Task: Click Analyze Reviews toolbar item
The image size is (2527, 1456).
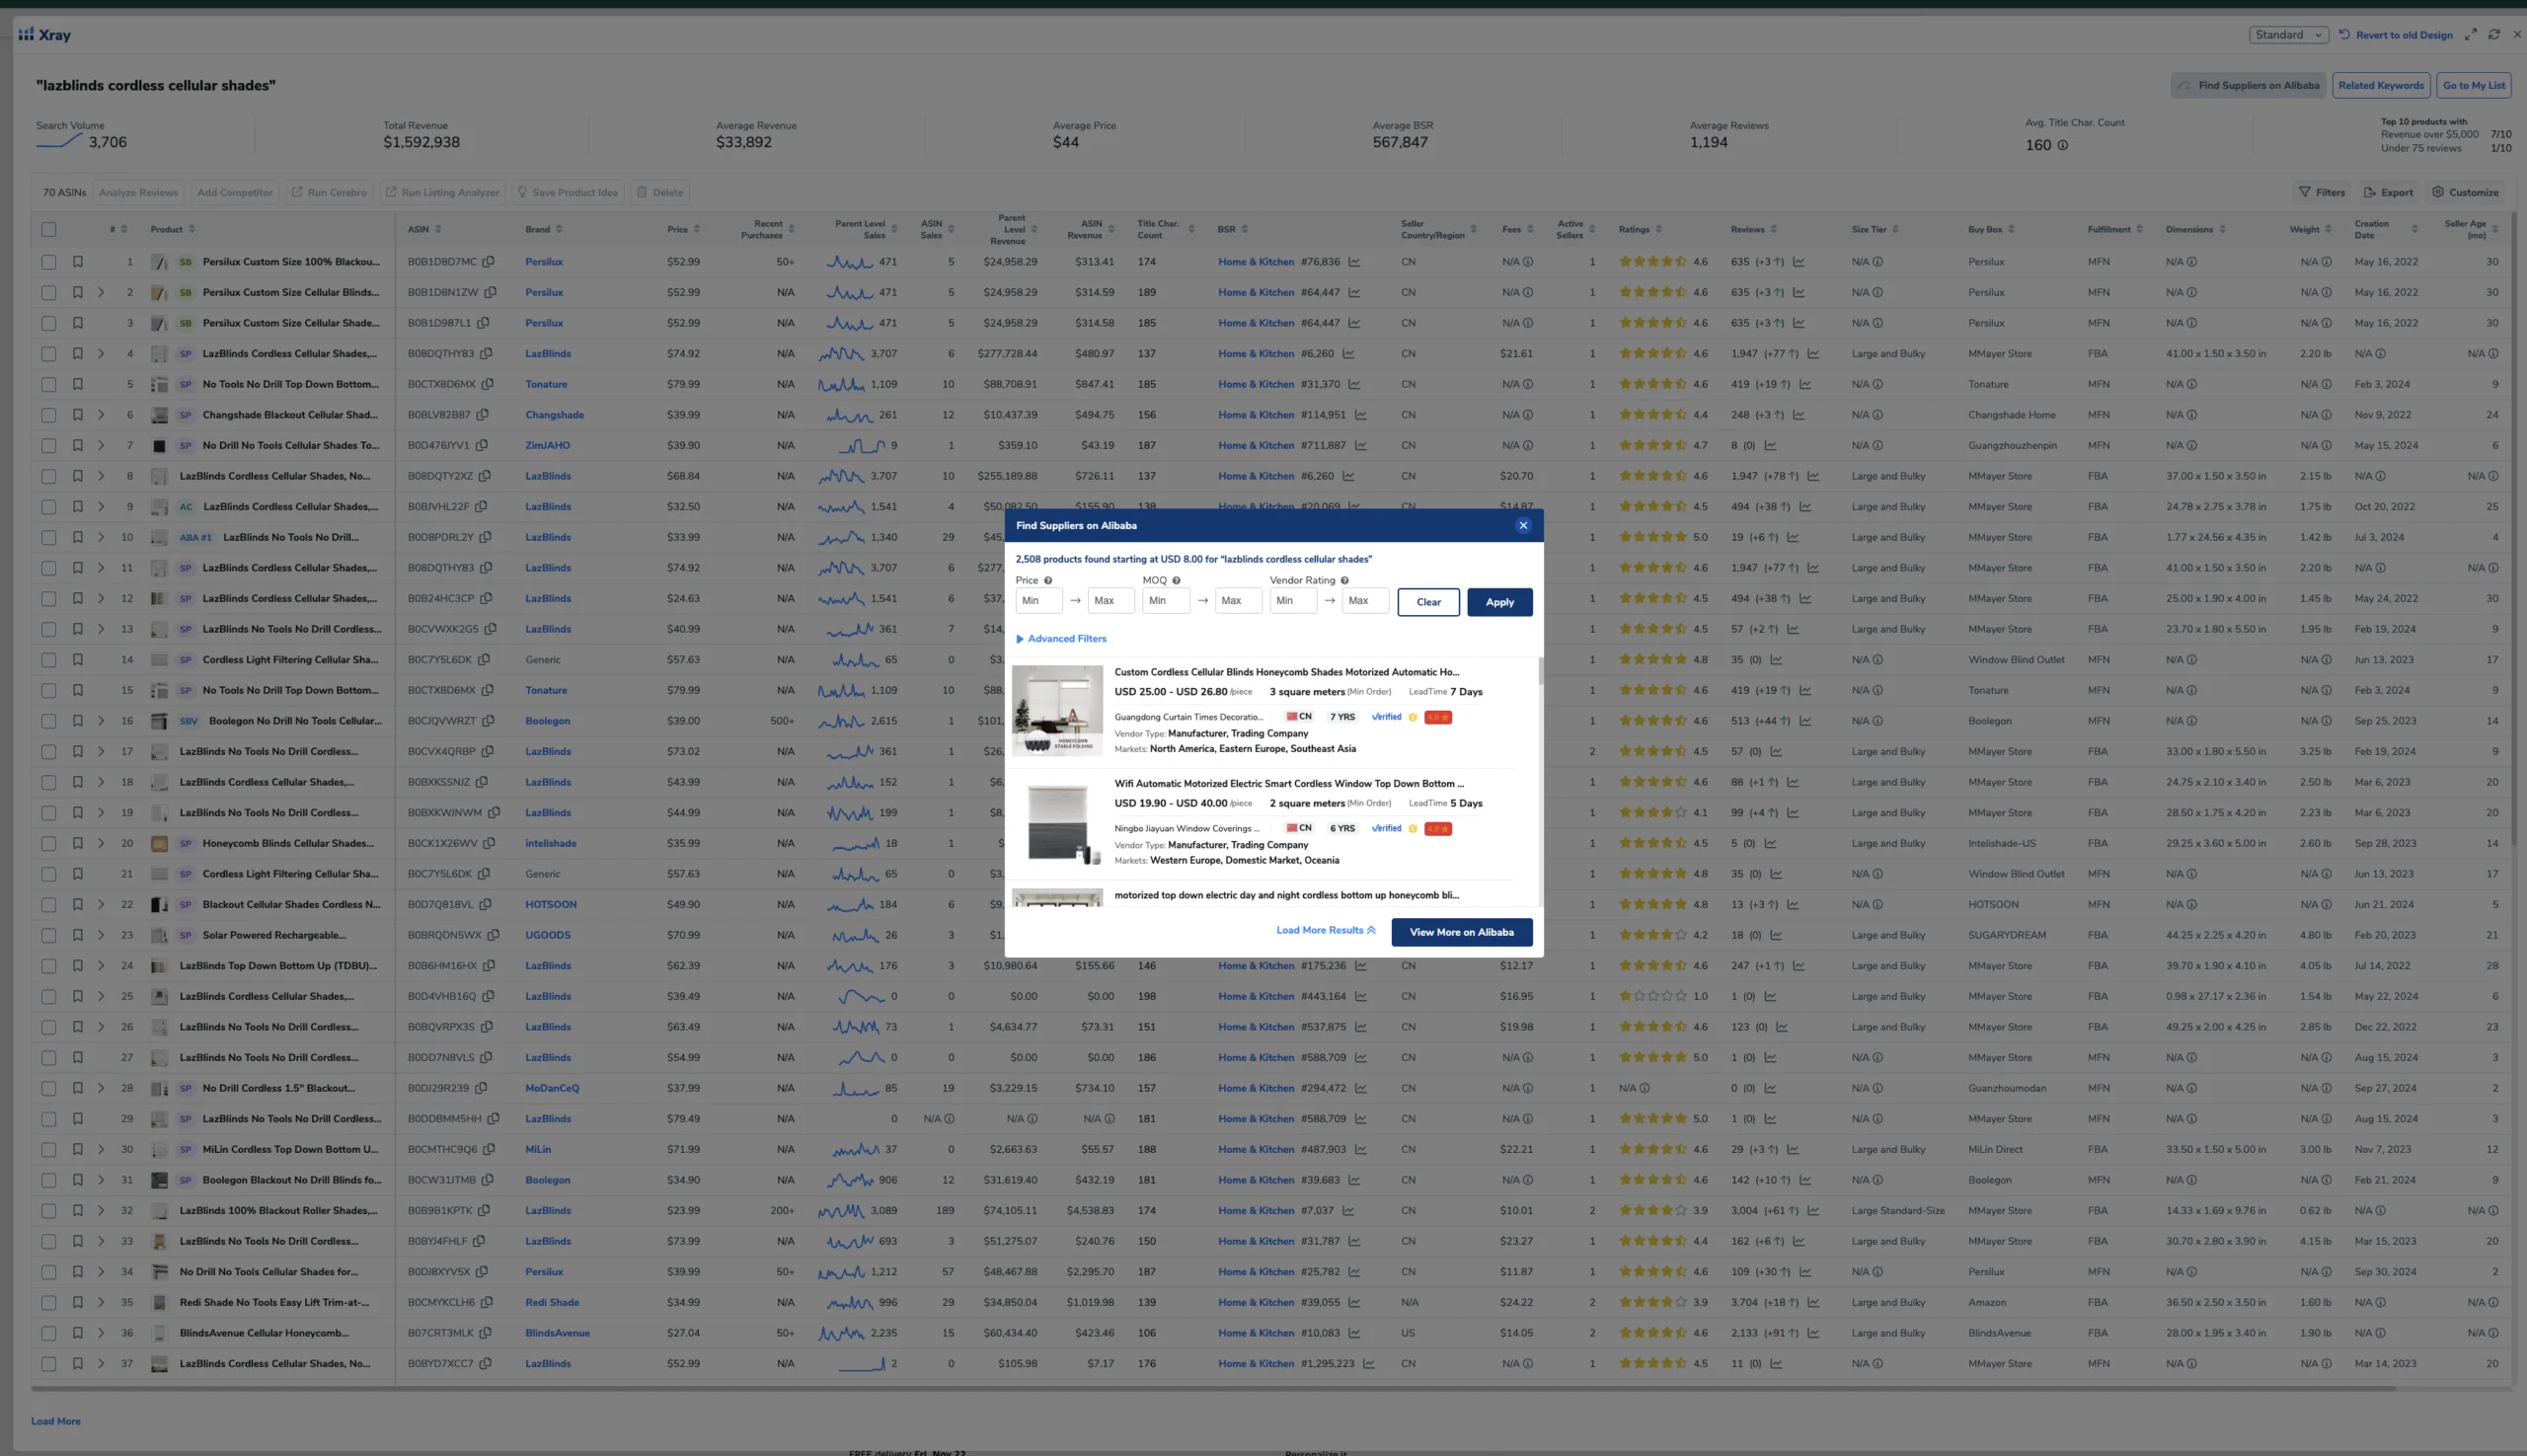Action: [x=138, y=192]
